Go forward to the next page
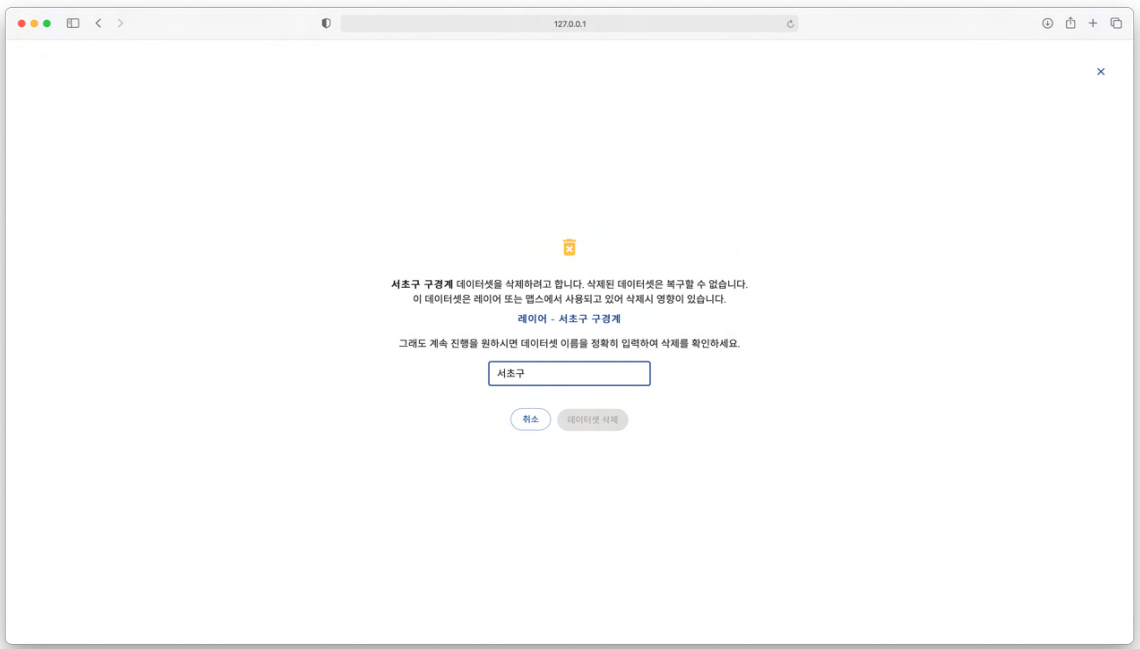 120,23
